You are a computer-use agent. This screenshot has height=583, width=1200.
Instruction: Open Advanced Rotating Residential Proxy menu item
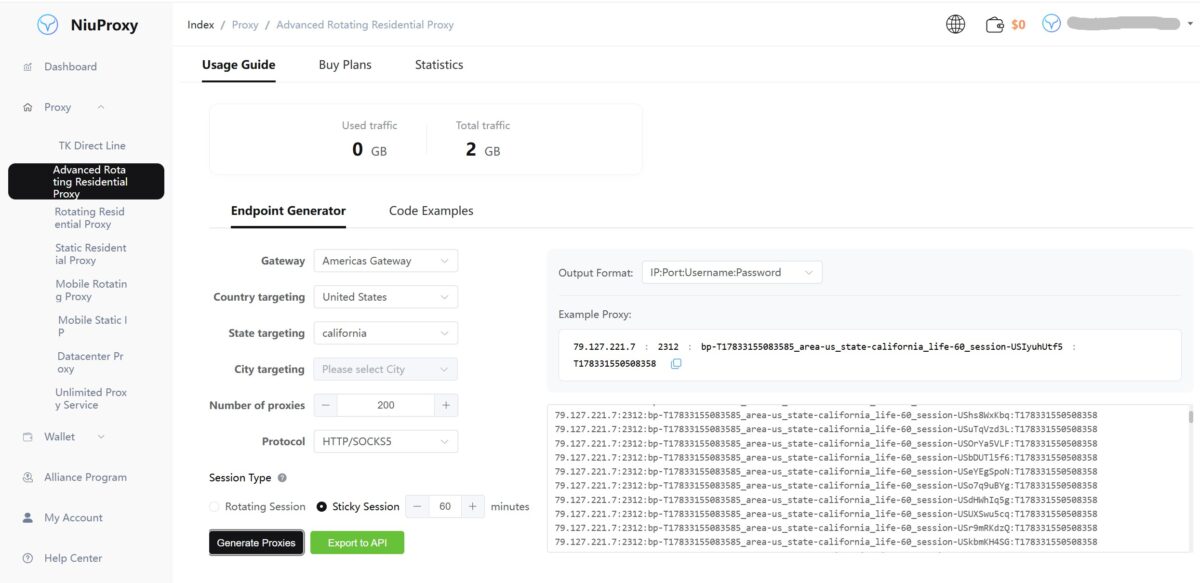point(86,182)
